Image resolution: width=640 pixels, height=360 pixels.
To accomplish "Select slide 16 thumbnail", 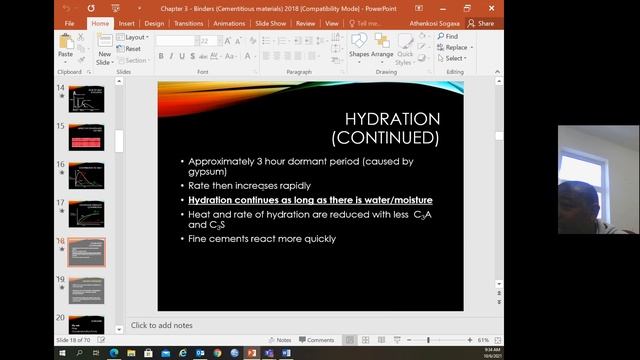I will [x=86, y=176].
